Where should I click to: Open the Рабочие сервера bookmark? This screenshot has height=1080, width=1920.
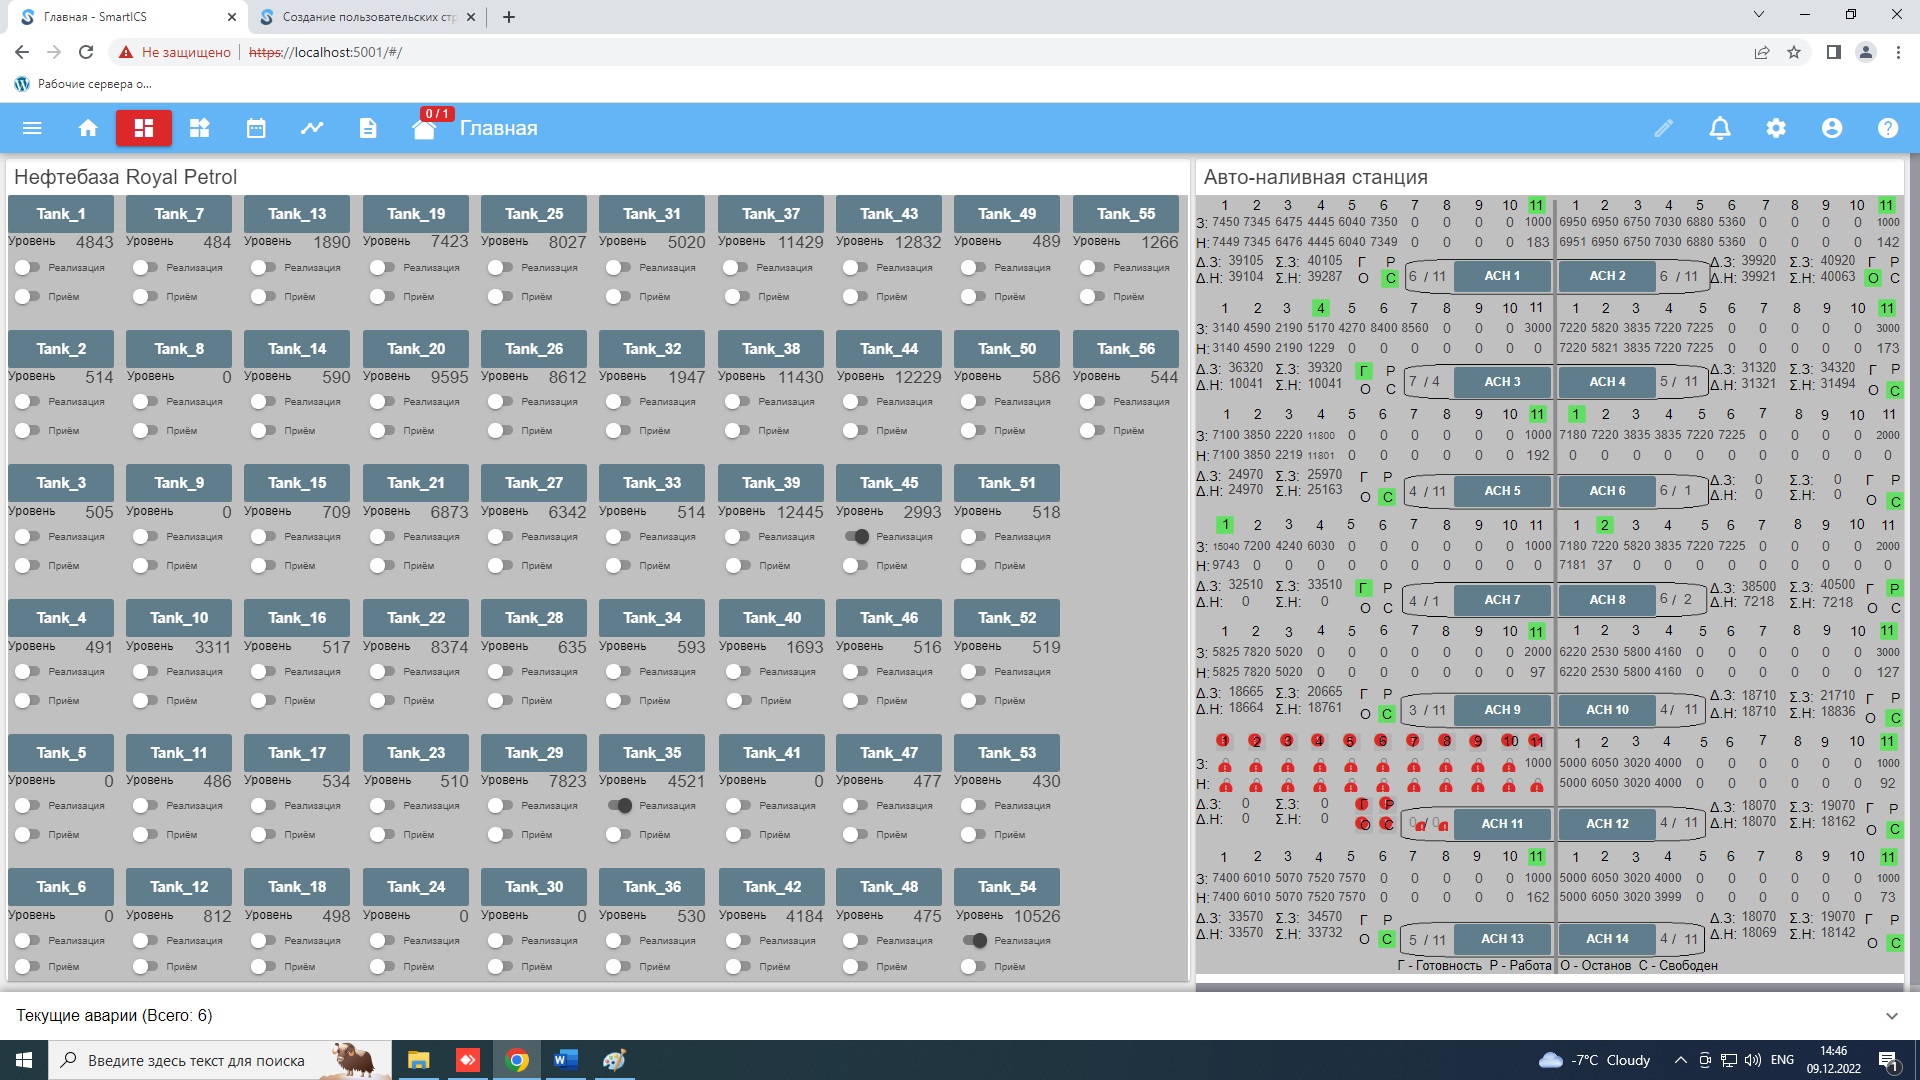(x=84, y=84)
